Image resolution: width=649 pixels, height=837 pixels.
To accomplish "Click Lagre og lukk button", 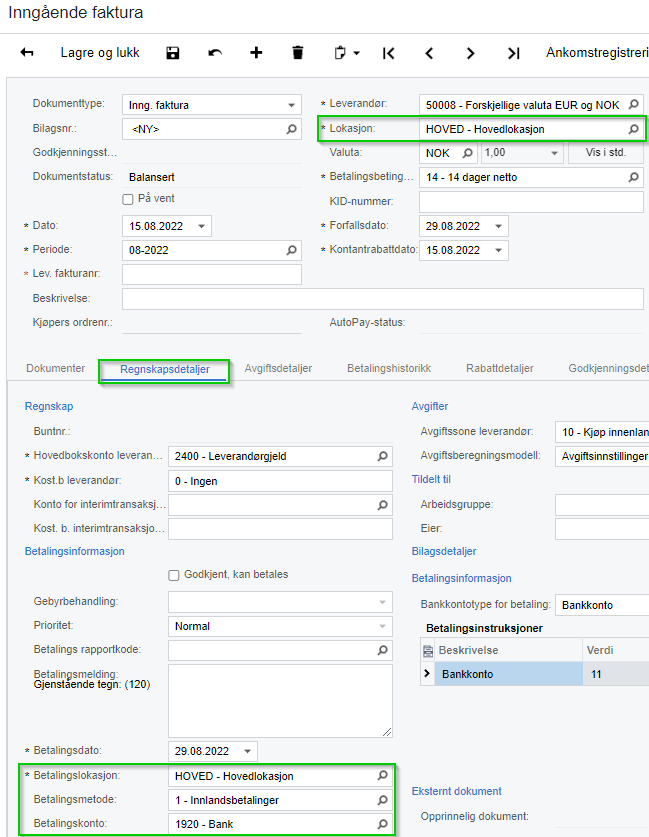I will click(100, 53).
